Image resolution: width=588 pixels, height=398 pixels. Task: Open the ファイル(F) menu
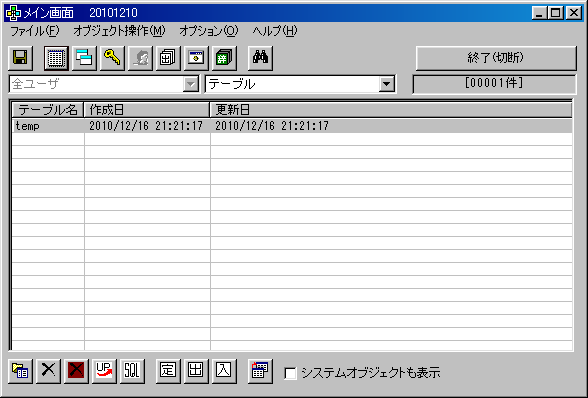[35, 31]
